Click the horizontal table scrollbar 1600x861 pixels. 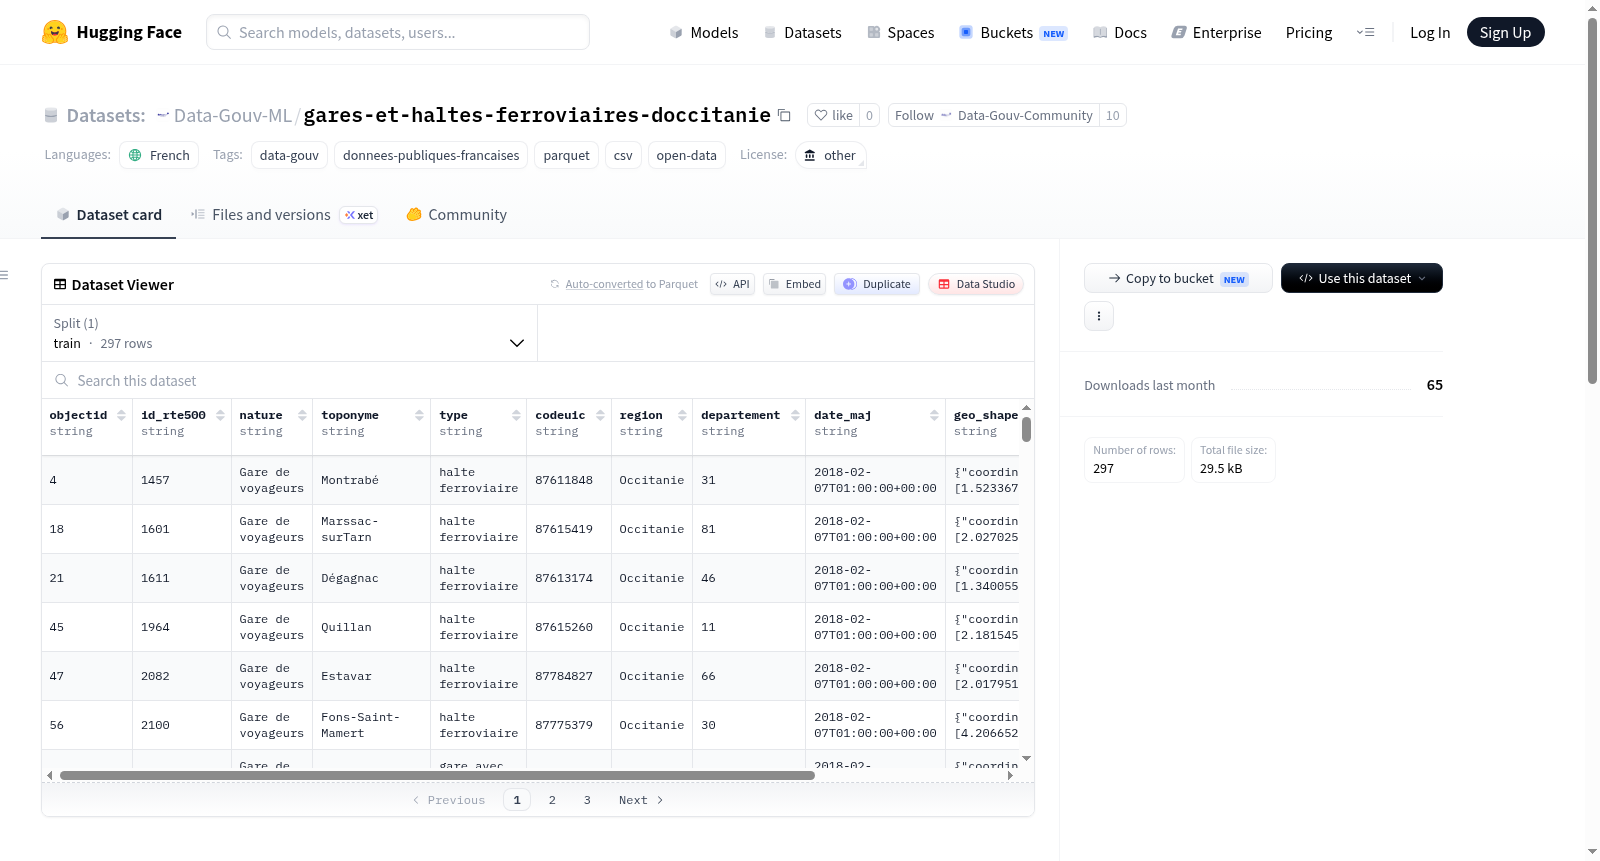[437, 775]
